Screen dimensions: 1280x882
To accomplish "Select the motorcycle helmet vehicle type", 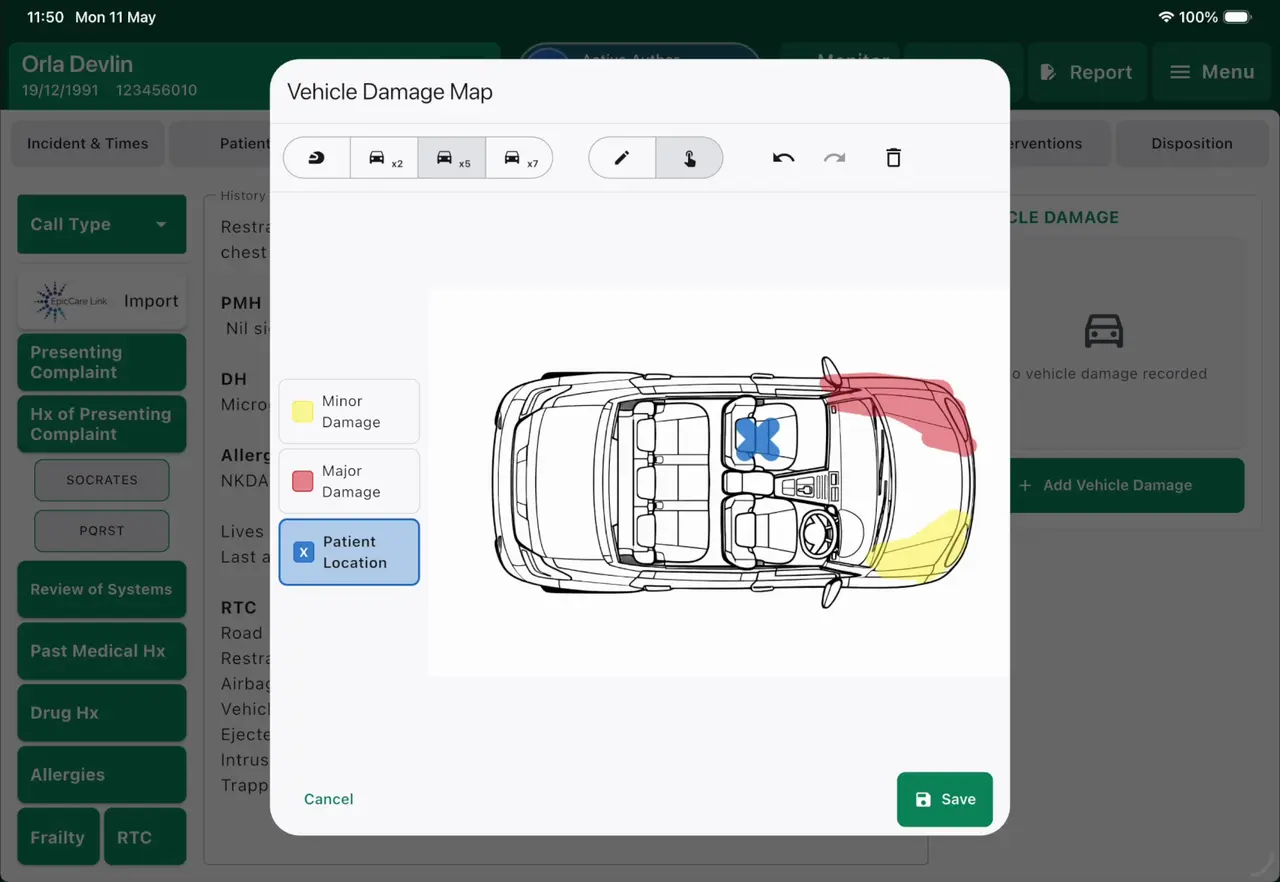I will 317,158.
